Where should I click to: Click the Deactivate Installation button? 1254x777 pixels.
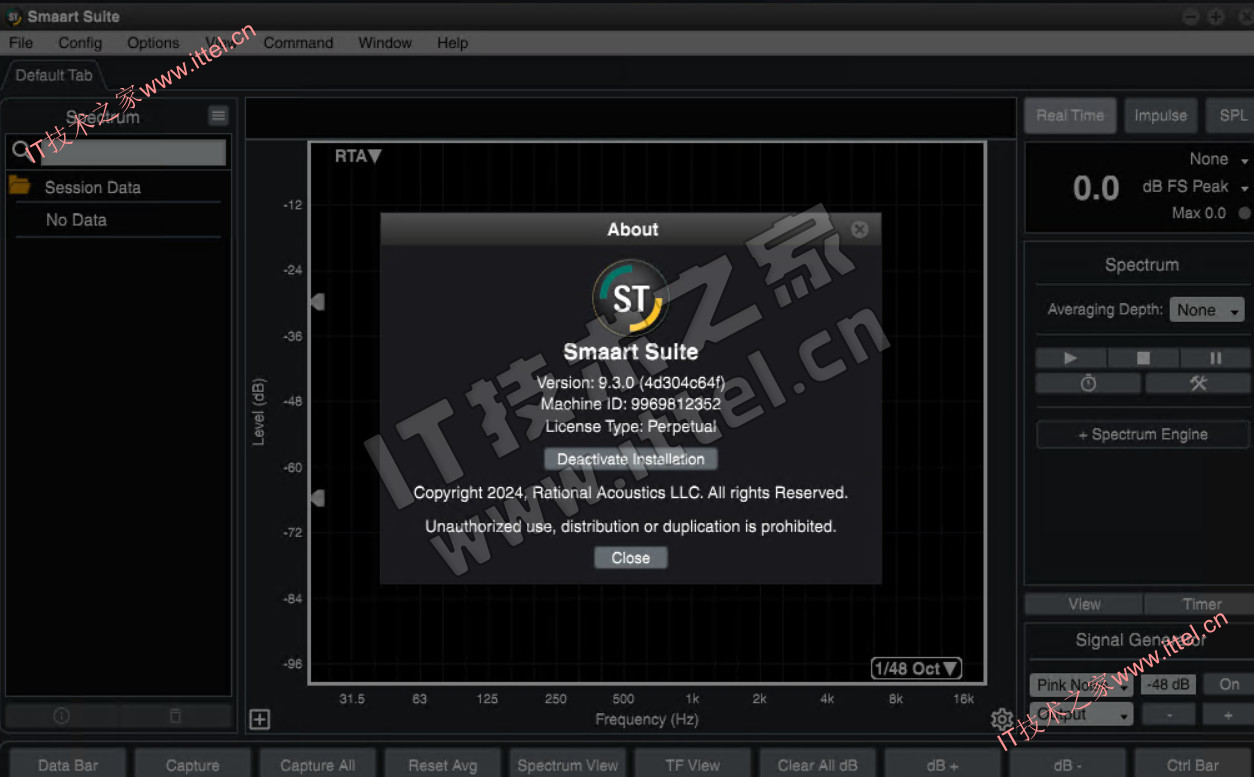tap(630, 460)
